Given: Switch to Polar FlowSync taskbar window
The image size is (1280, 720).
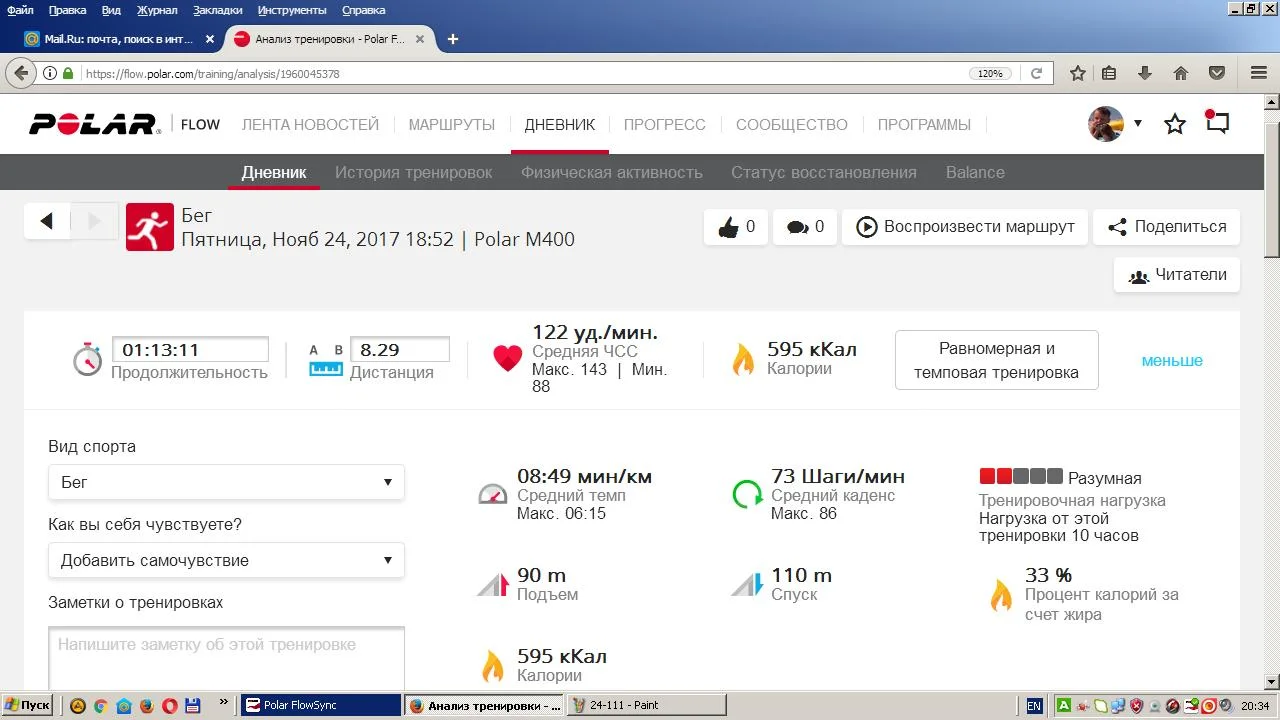Looking at the screenshot, I should click(x=321, y=705).
